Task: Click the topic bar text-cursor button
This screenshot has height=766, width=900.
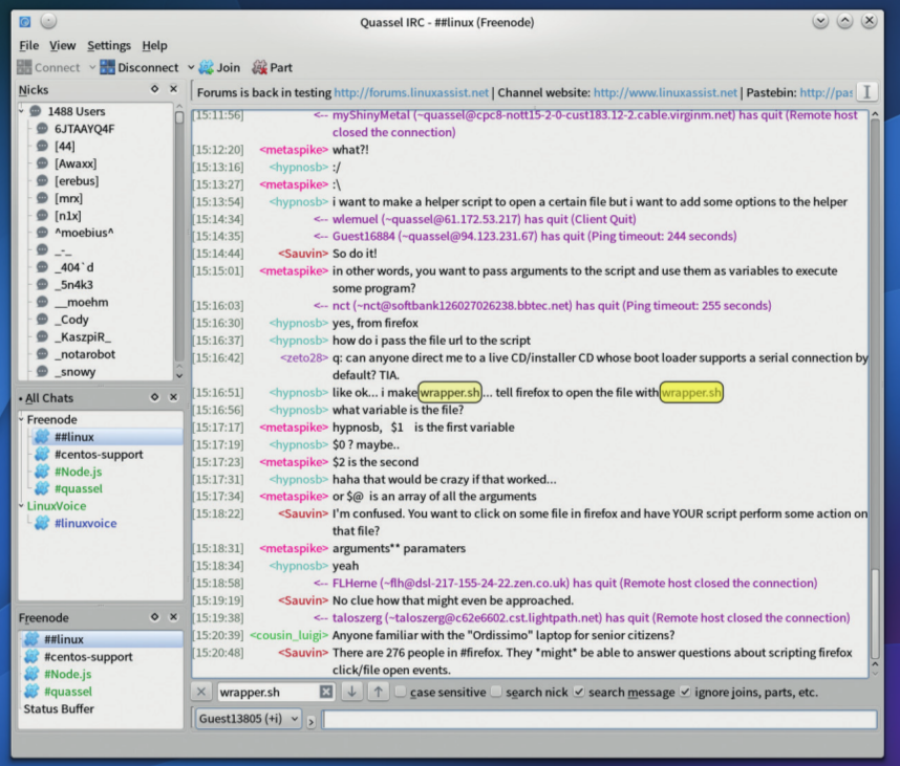Action: 867,92
